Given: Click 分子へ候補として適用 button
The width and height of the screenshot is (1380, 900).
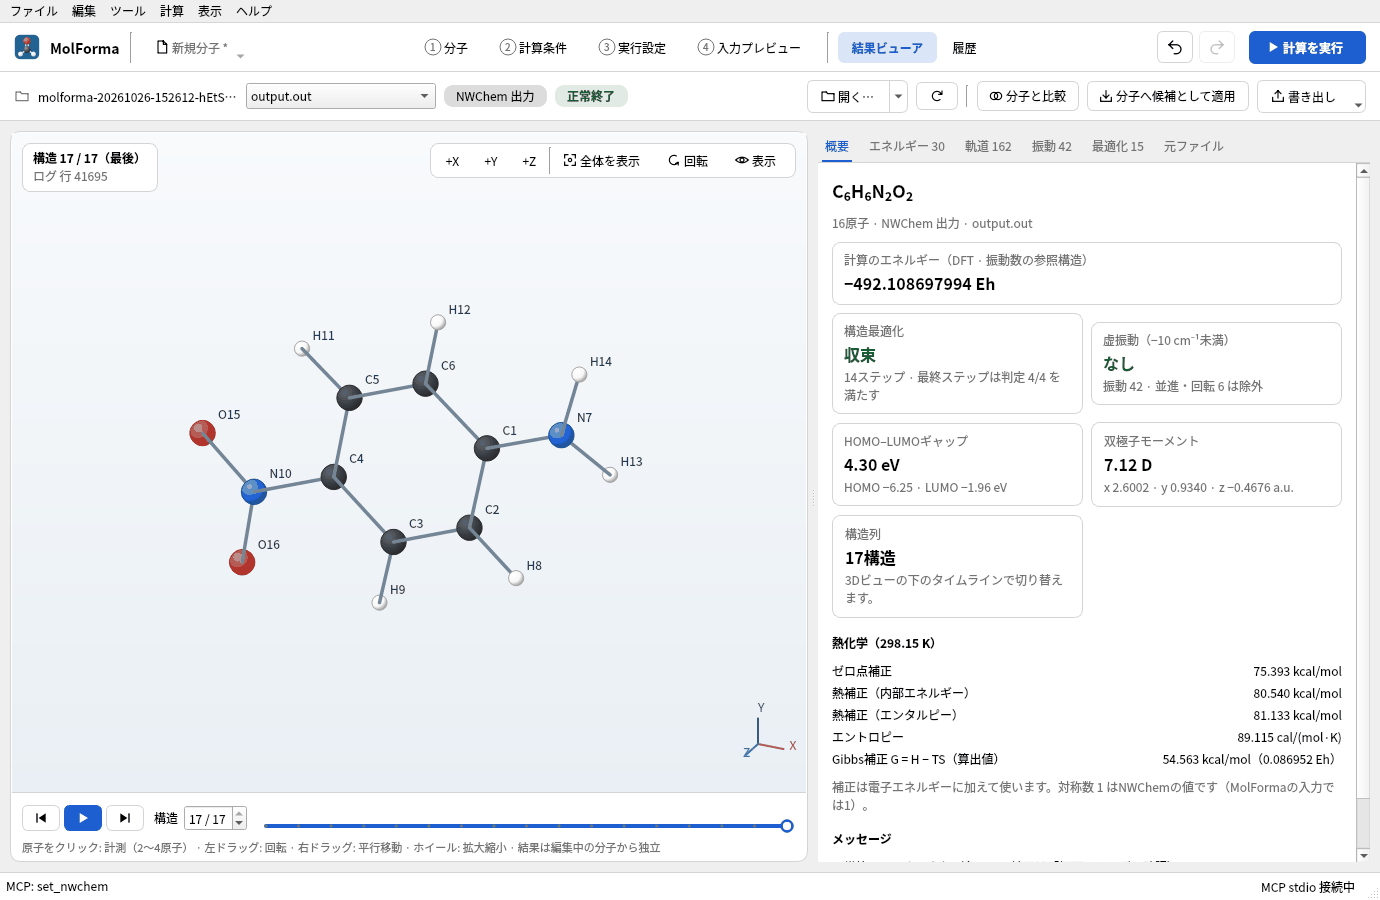Looking at the screenshot, I should click(x=1168, y=96).
